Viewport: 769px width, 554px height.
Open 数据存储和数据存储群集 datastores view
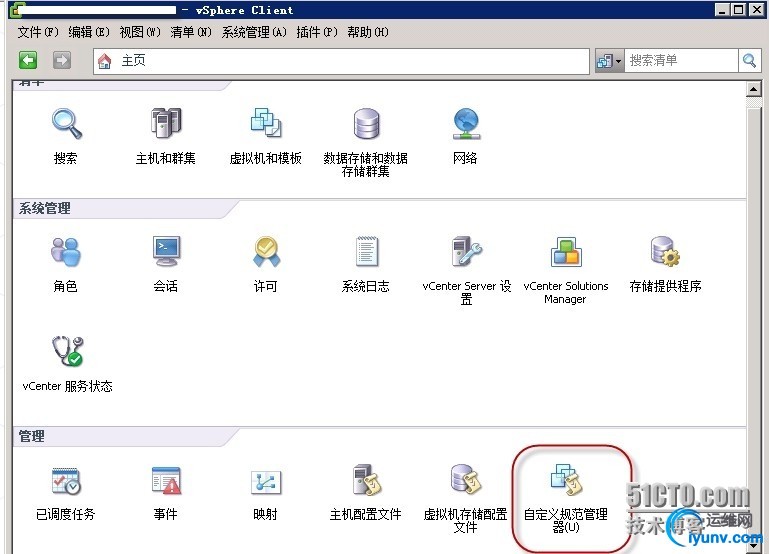pos(366,124)
